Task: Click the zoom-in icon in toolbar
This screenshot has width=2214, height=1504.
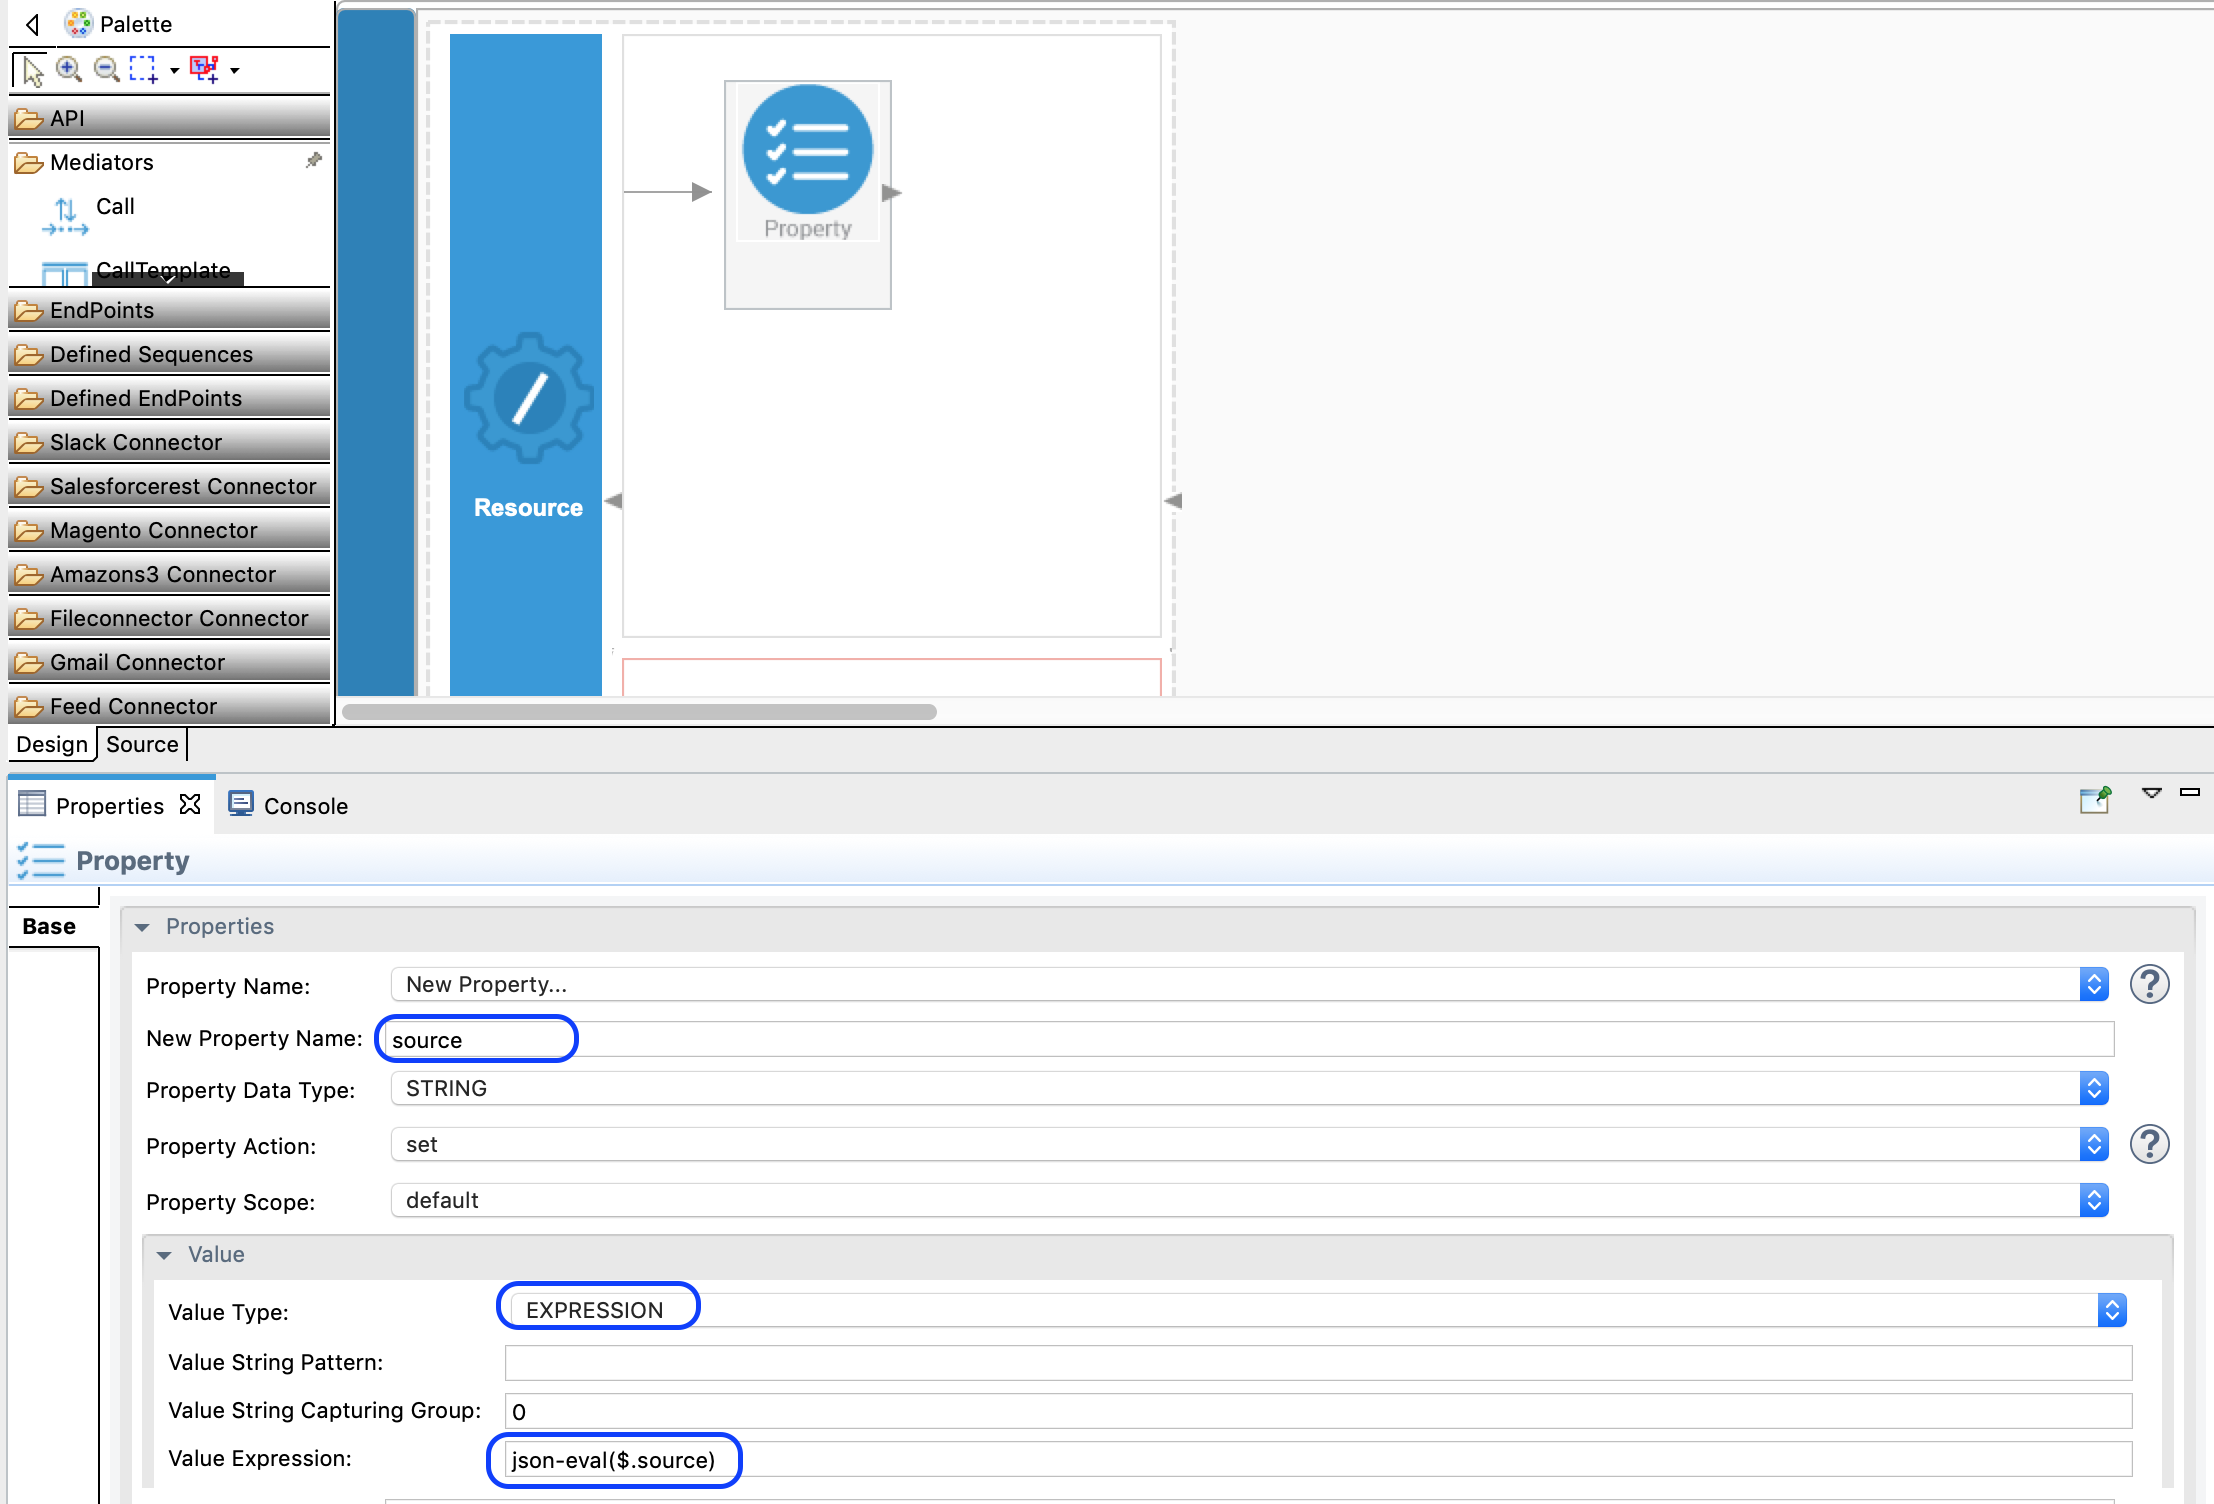Action: coord(67,67)
